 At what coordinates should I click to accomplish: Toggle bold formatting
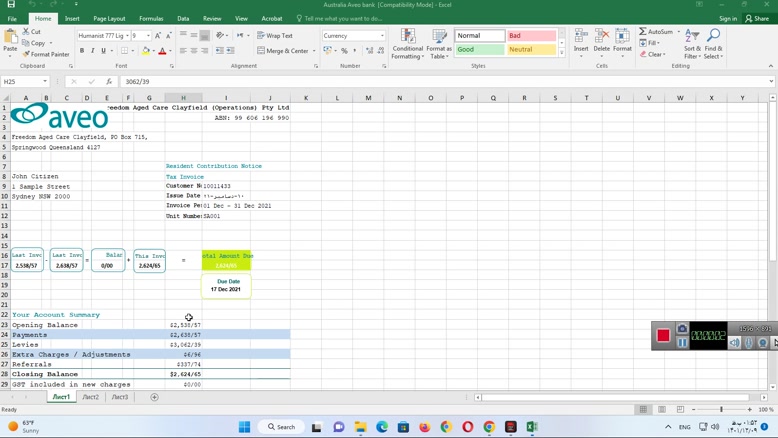pyautogui.click(x=82, y=51)
